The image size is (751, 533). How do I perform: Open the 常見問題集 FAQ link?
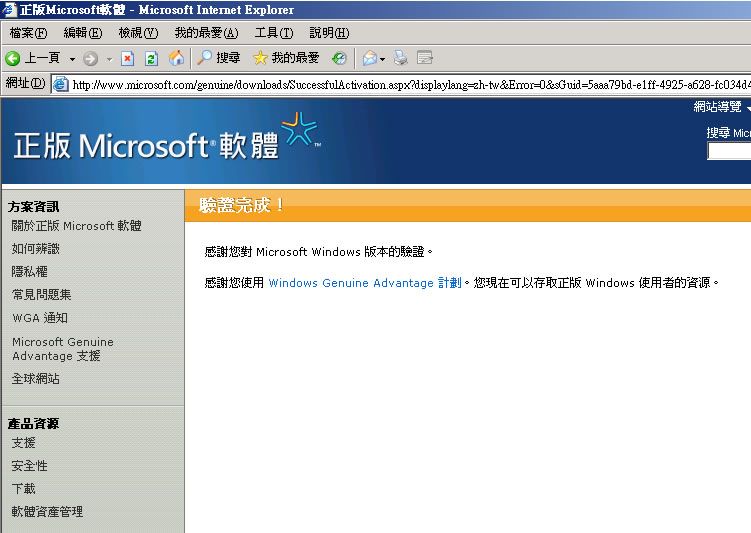point(41,295)
